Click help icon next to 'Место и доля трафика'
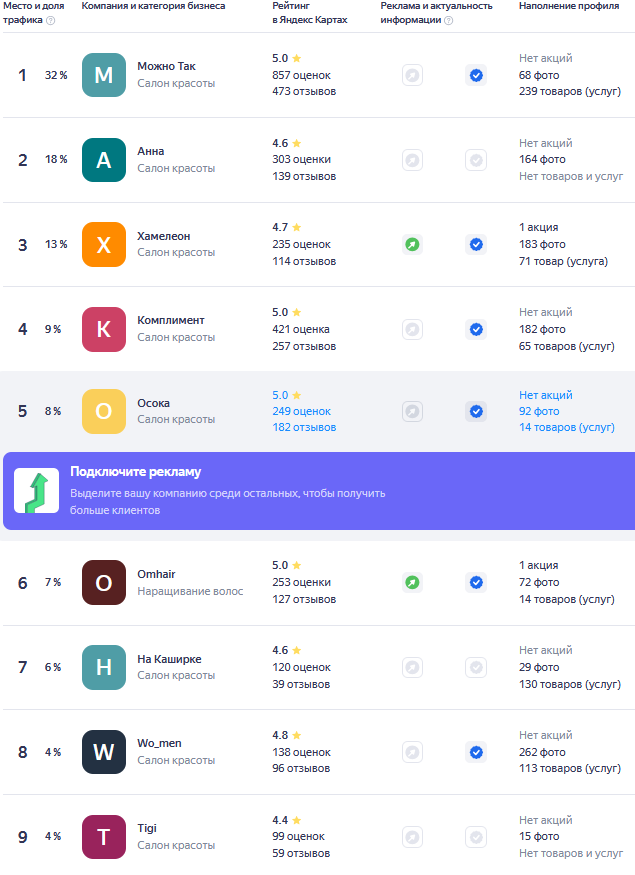The width and height of the screenshot is (635, 875). pyautogui.click(x=51, y=20)
